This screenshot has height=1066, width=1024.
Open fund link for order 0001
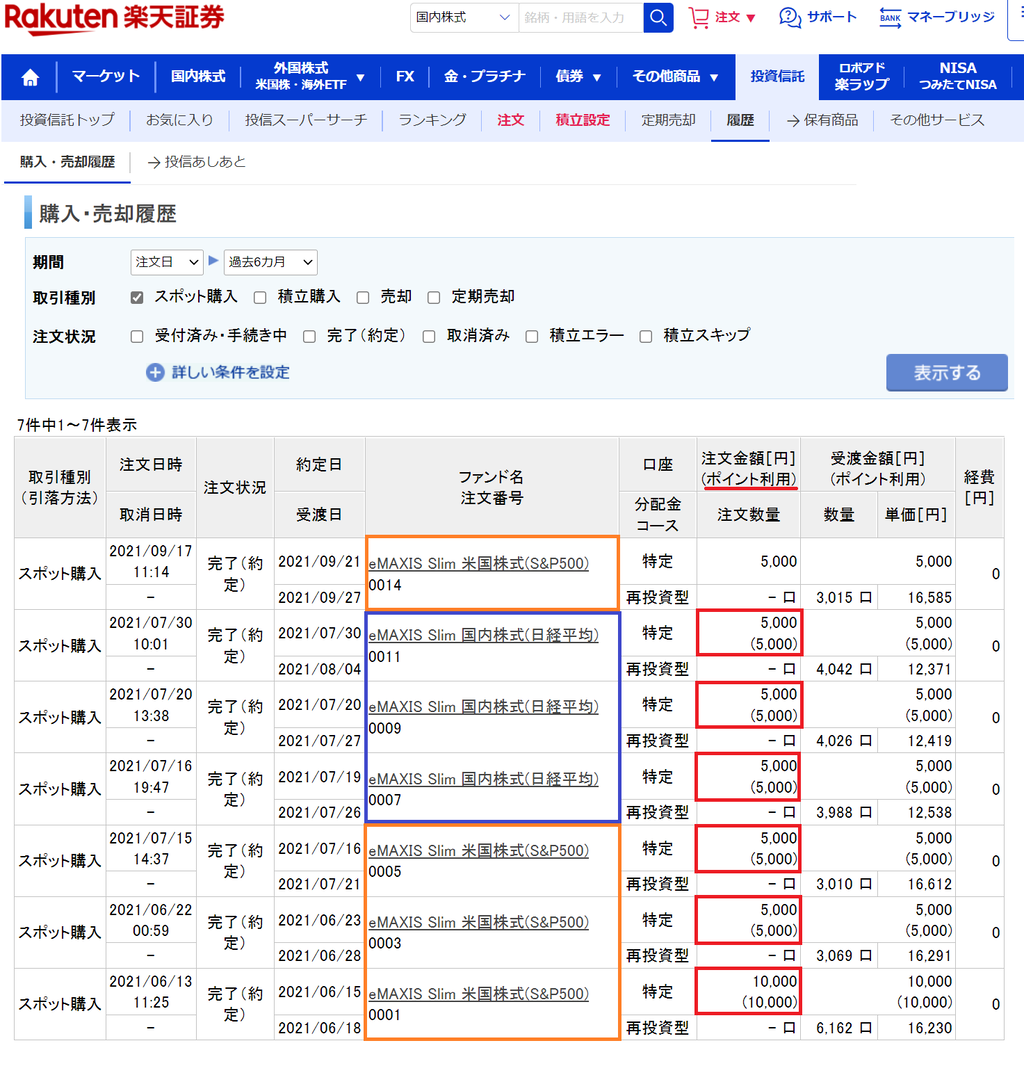(479, 994)
